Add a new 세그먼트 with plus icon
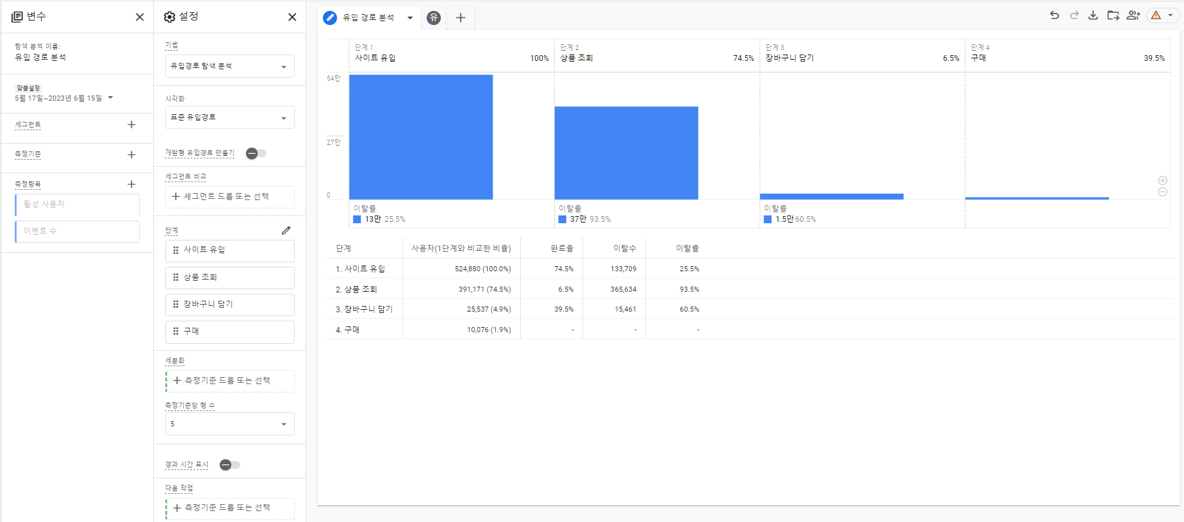 point(131,125)
